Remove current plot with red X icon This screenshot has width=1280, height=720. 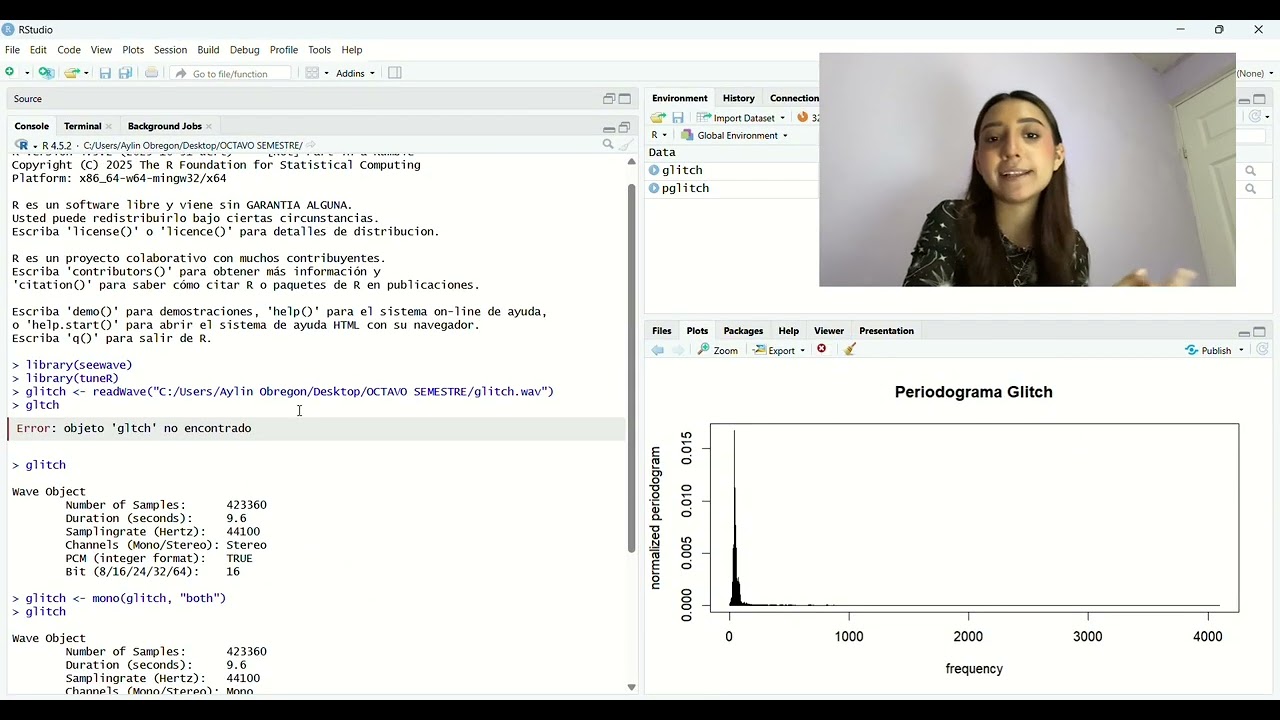822,350
